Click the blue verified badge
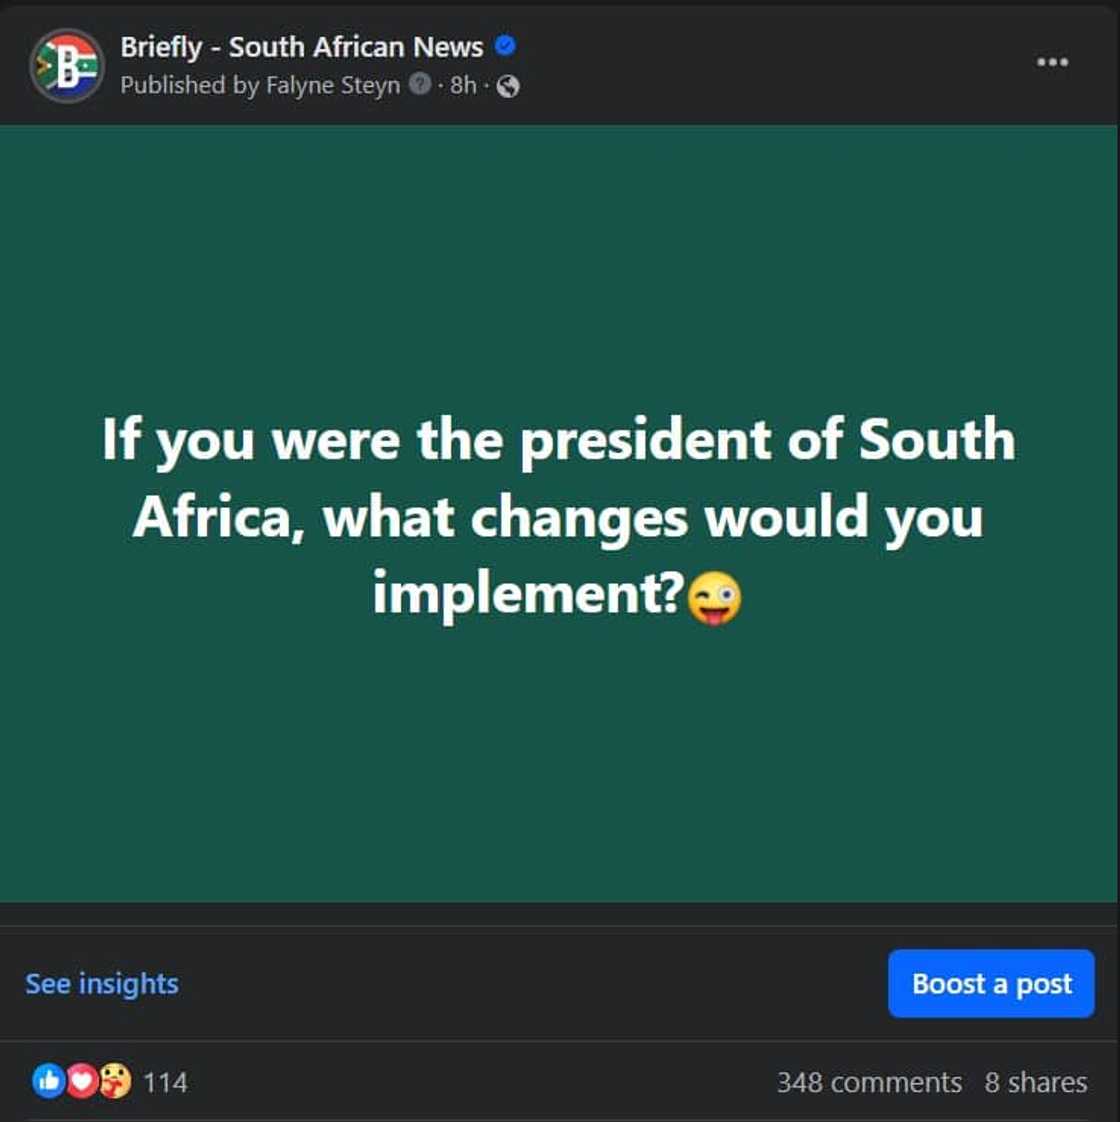The width and height of the screenshot is (1120, 1122). tap(506, 46)
